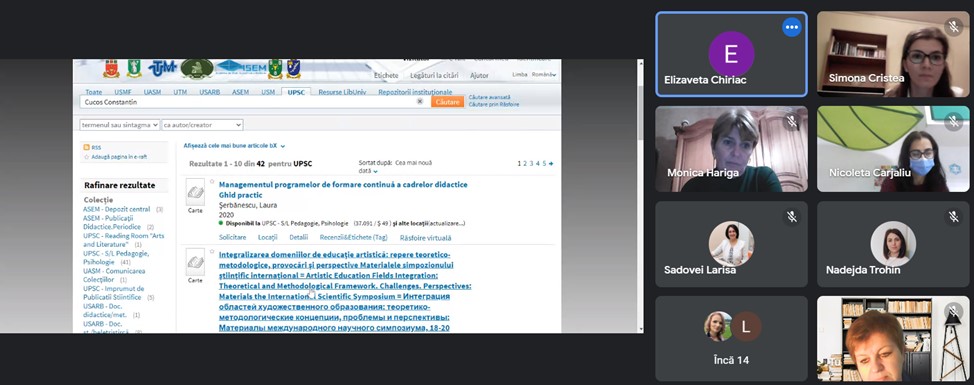
Task: Go to results page 5
Action: coord(544,163)
